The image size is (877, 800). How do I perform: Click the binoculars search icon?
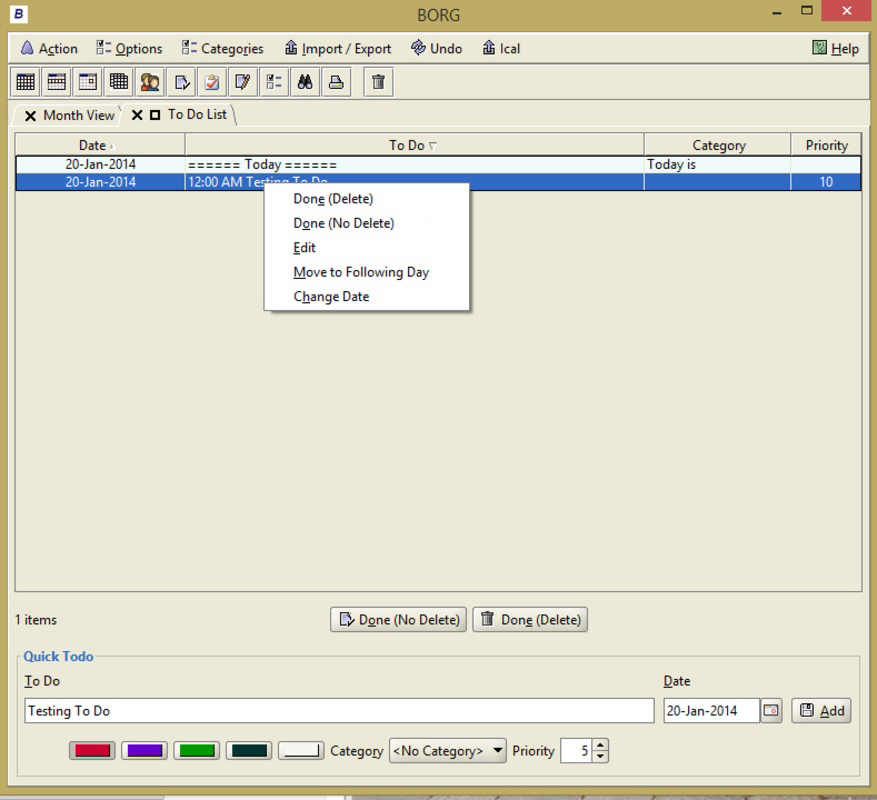[305, 82]
